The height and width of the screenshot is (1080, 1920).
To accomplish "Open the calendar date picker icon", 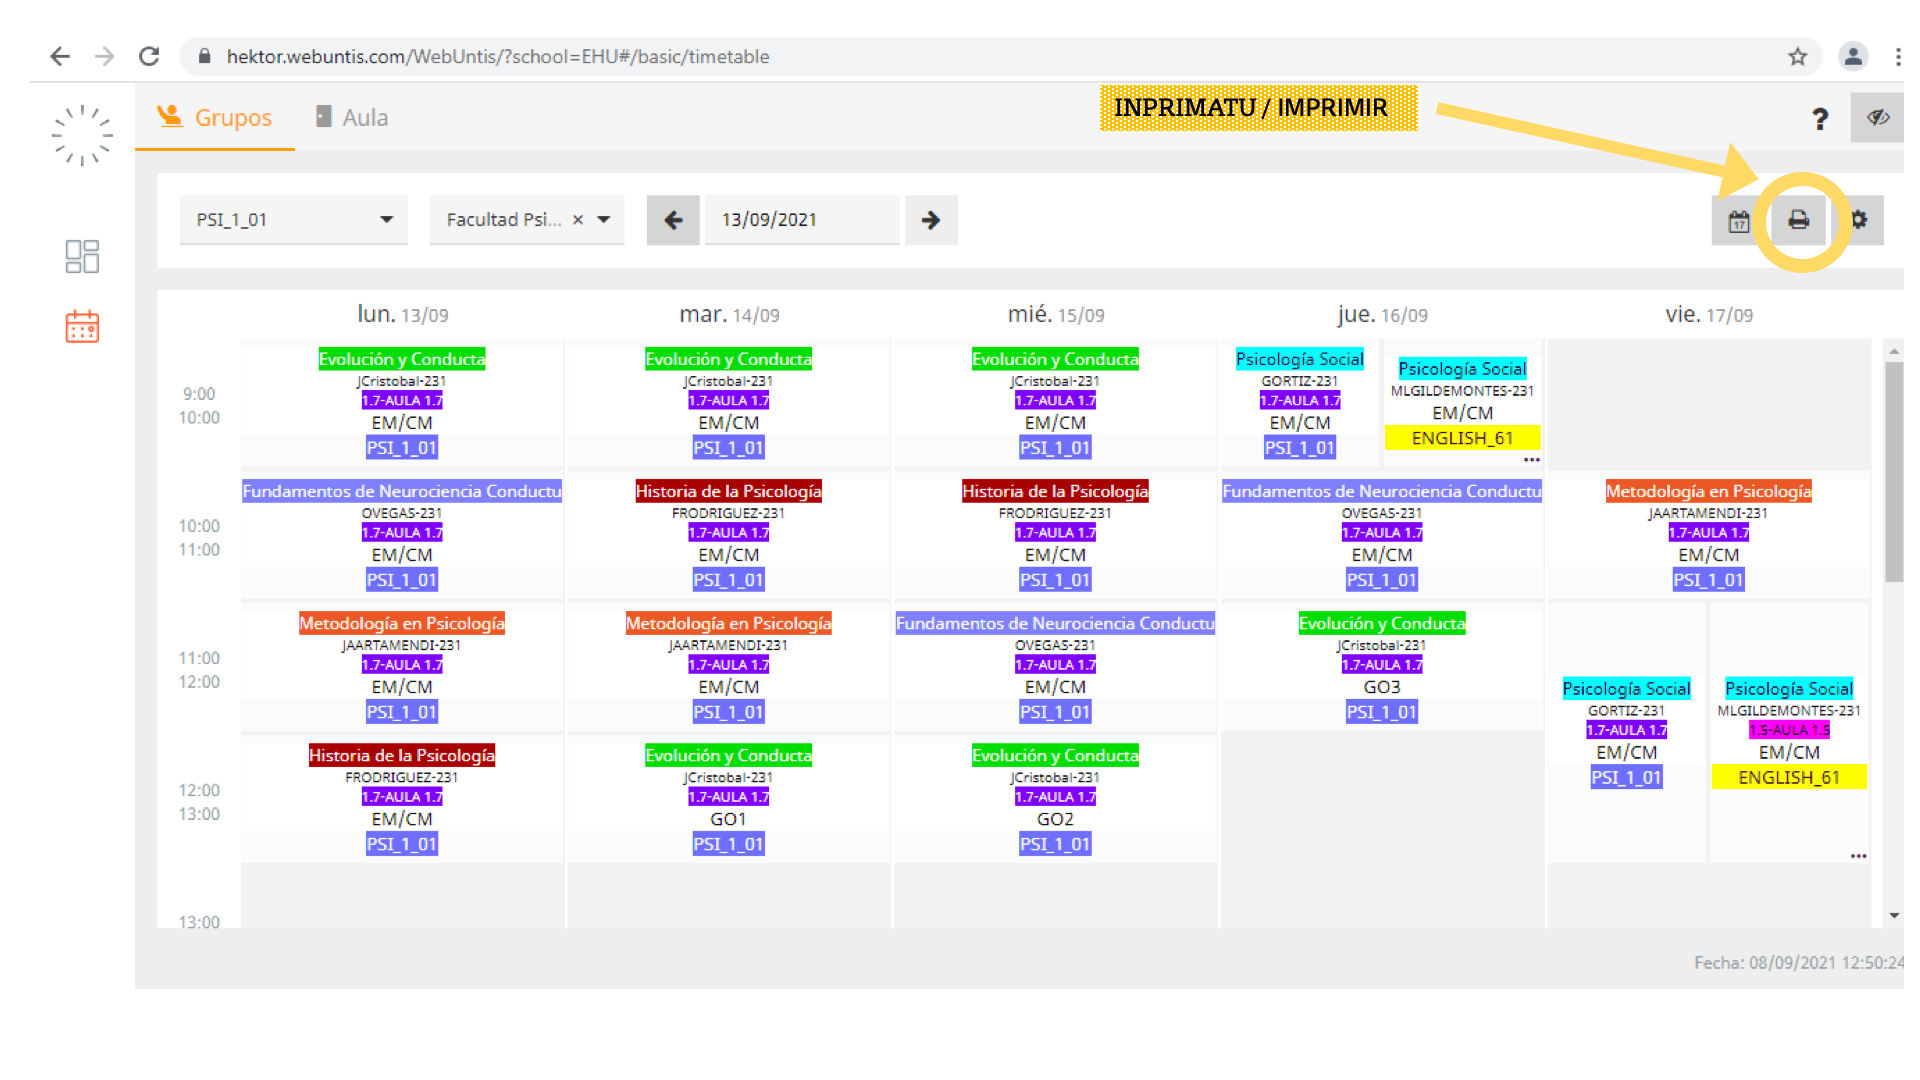I will pos(1739,221).
